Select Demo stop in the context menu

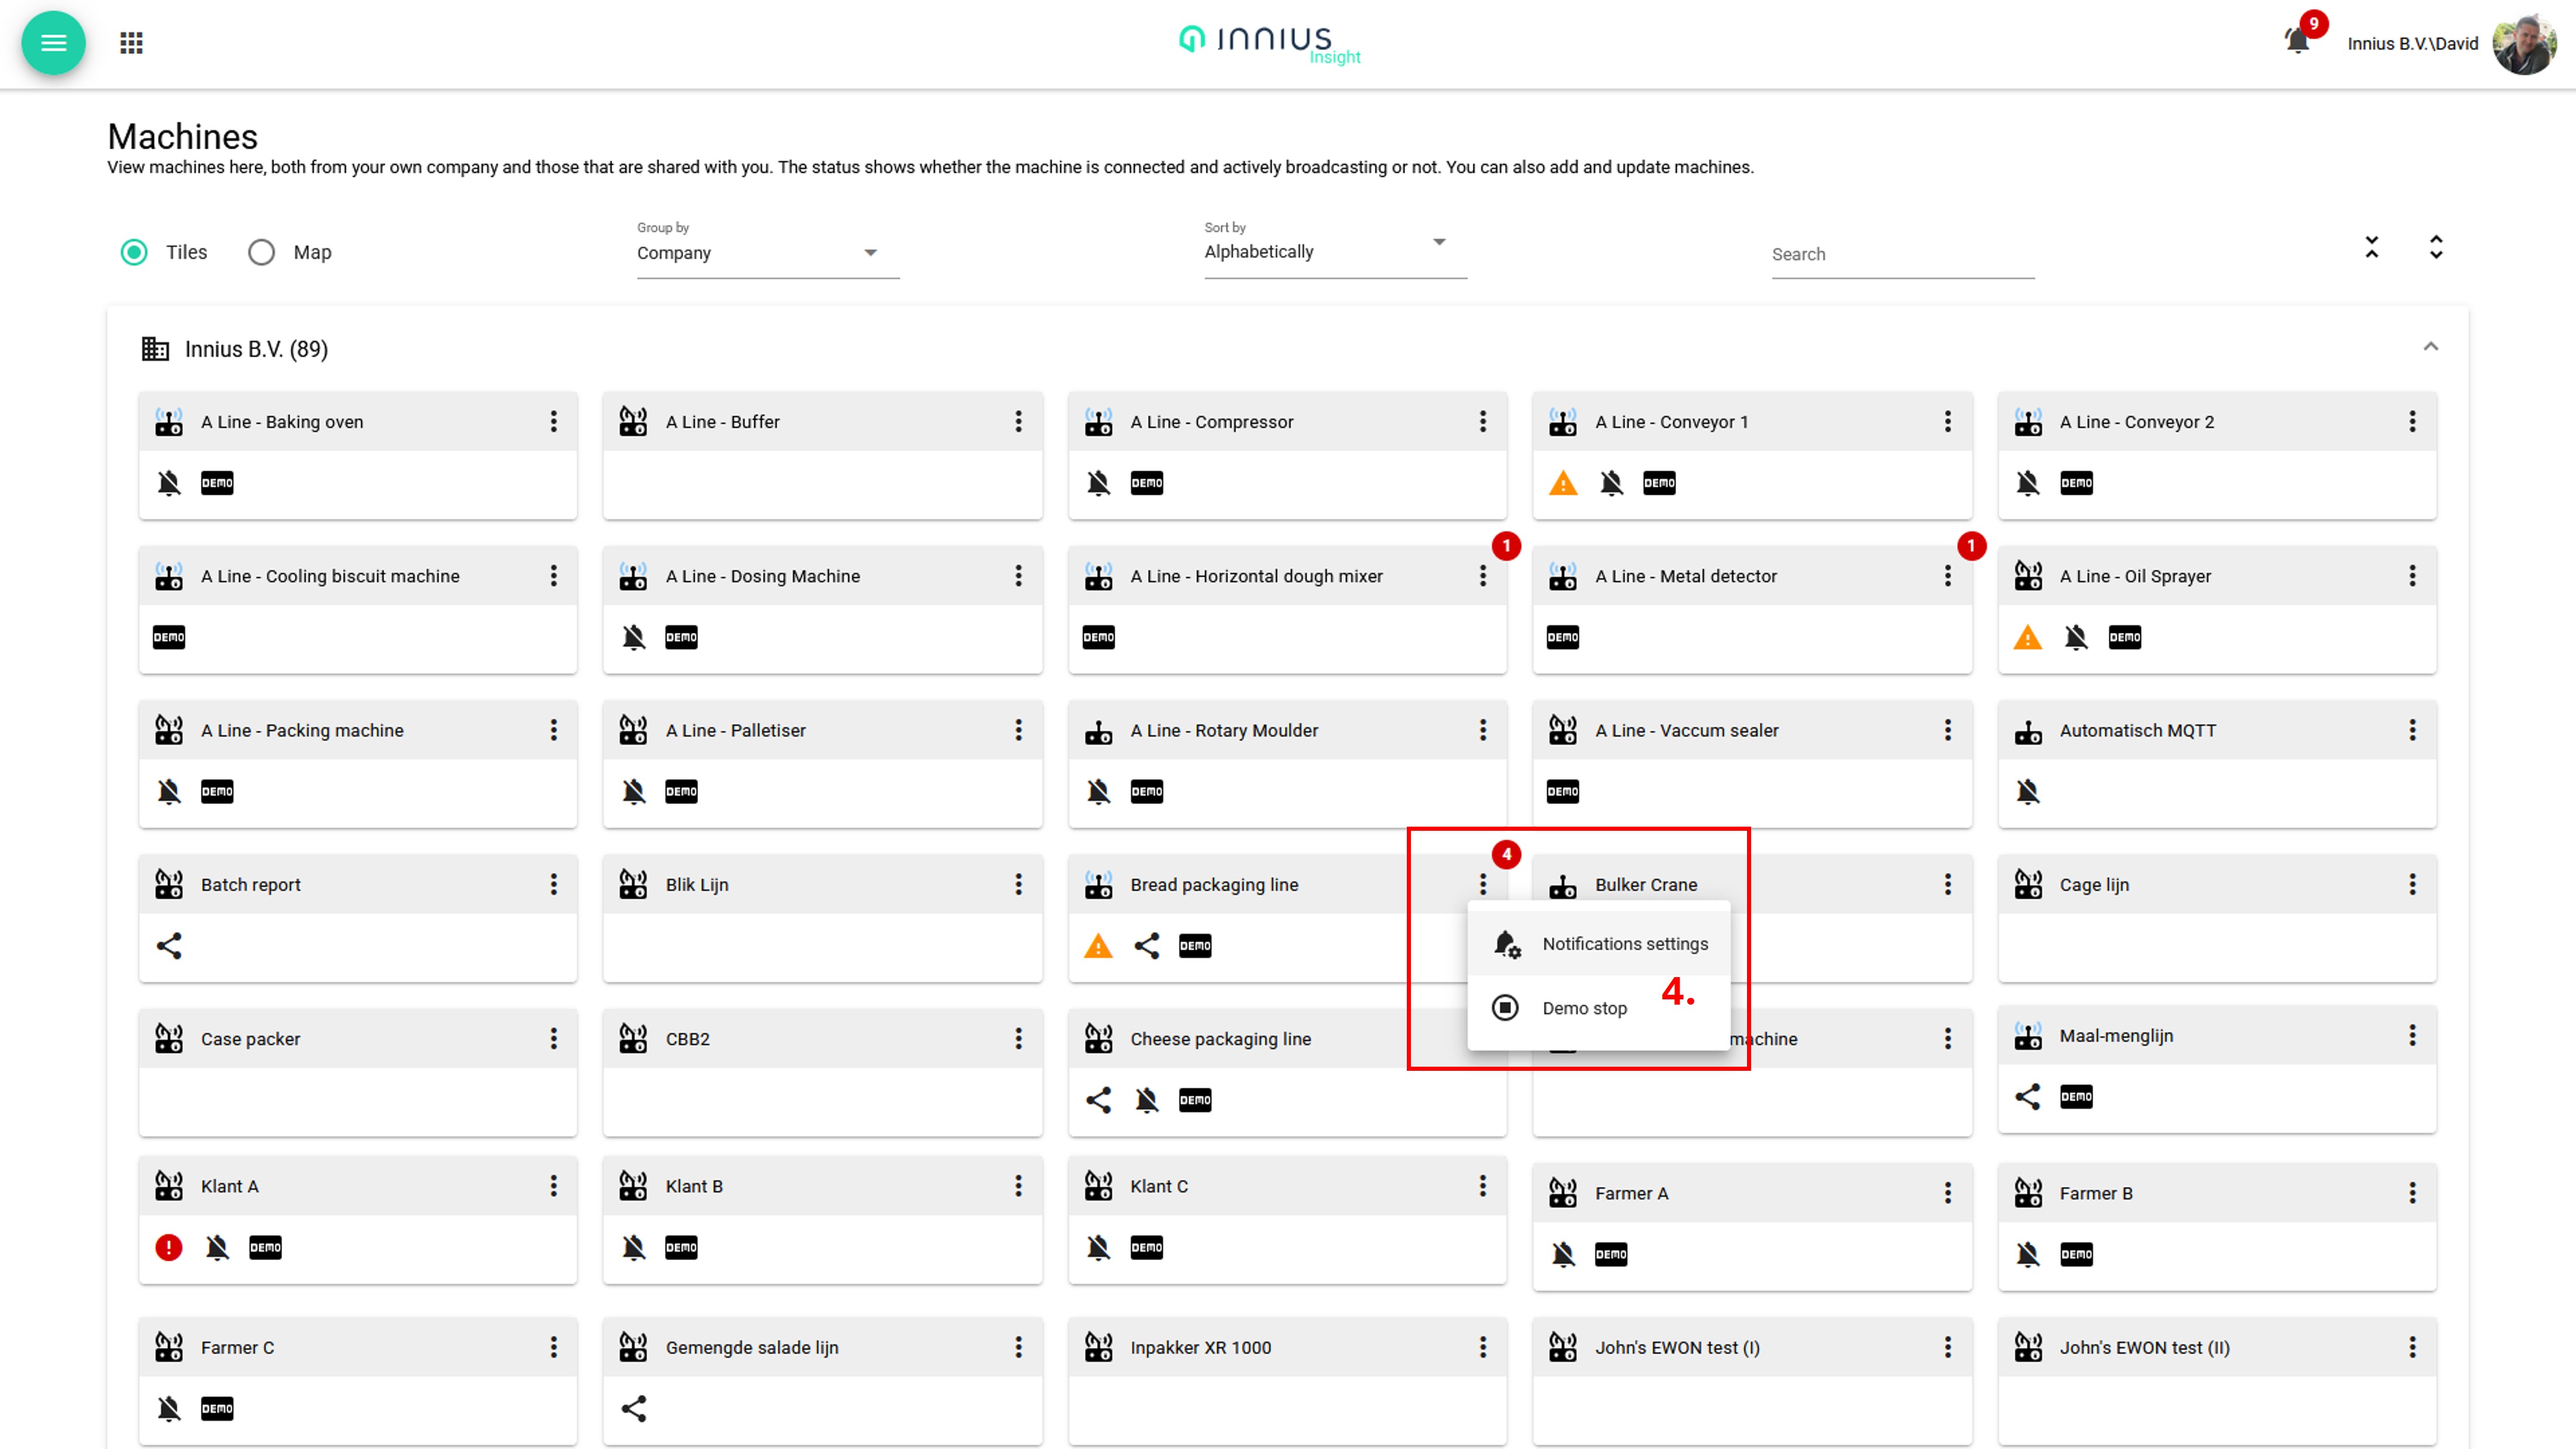[x=1584, y=1008]
